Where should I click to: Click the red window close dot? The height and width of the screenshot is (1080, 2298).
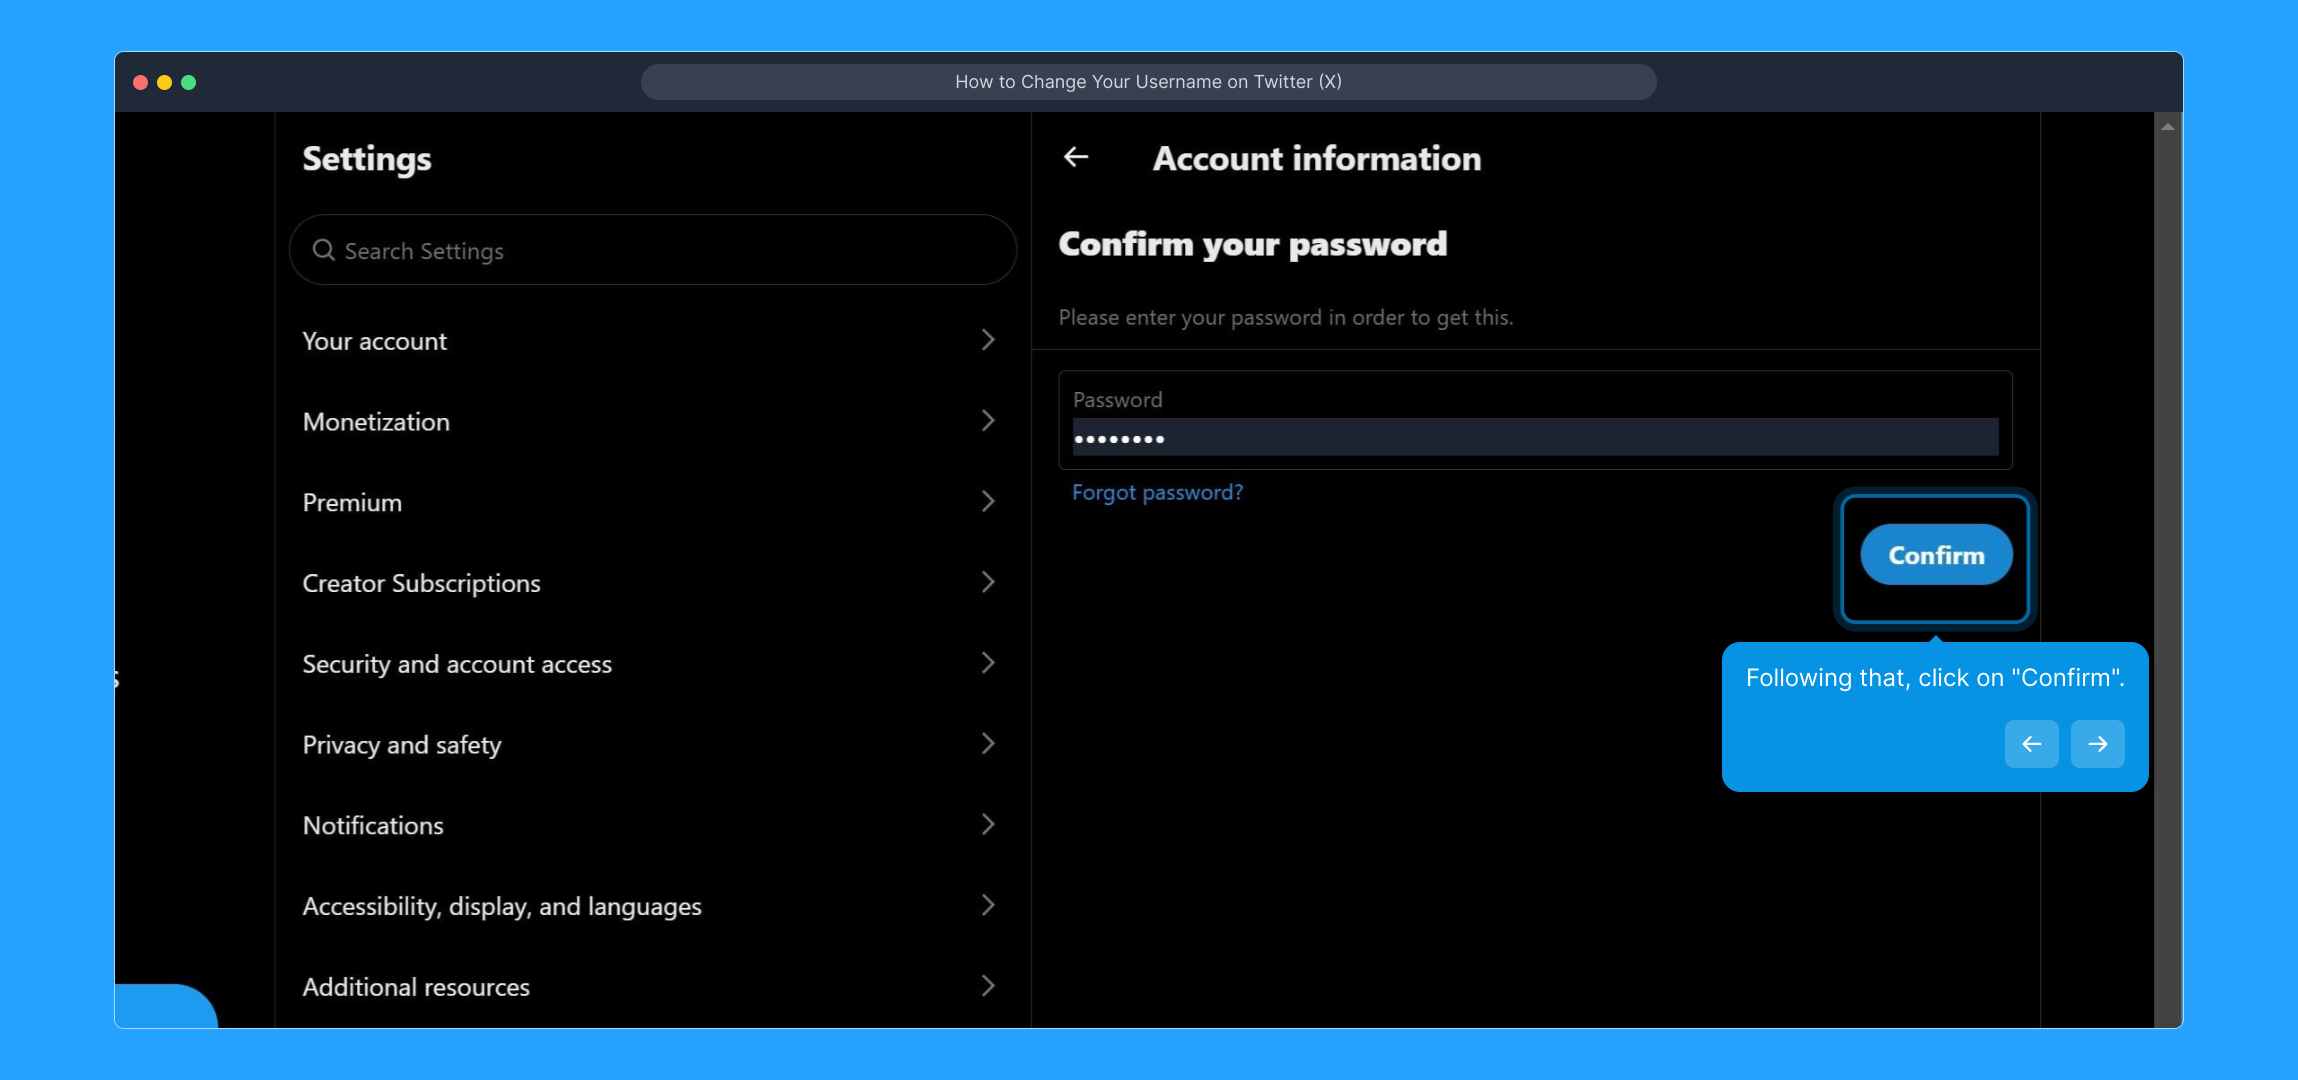[x=141, y=82]
